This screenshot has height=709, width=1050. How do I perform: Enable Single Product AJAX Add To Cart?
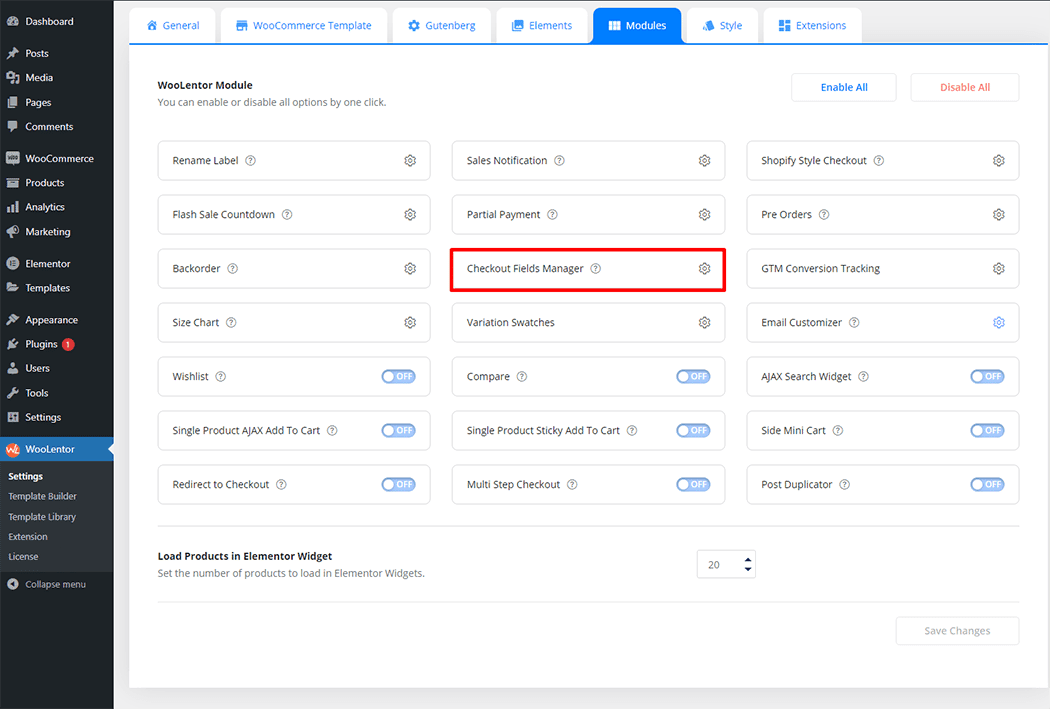coord(398,430)
